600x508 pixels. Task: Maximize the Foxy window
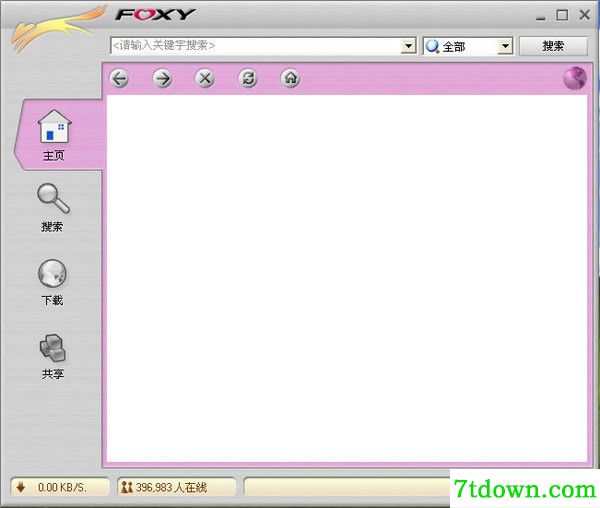[x=562, y=15]
